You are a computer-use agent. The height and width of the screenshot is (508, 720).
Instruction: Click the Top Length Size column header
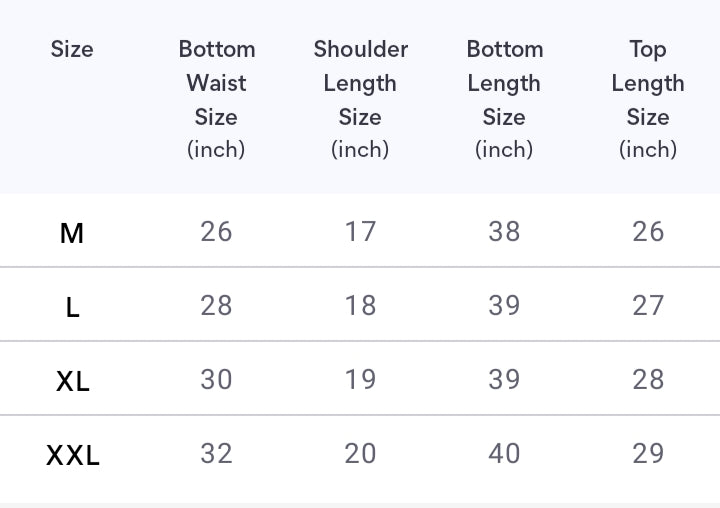(648, 98)
